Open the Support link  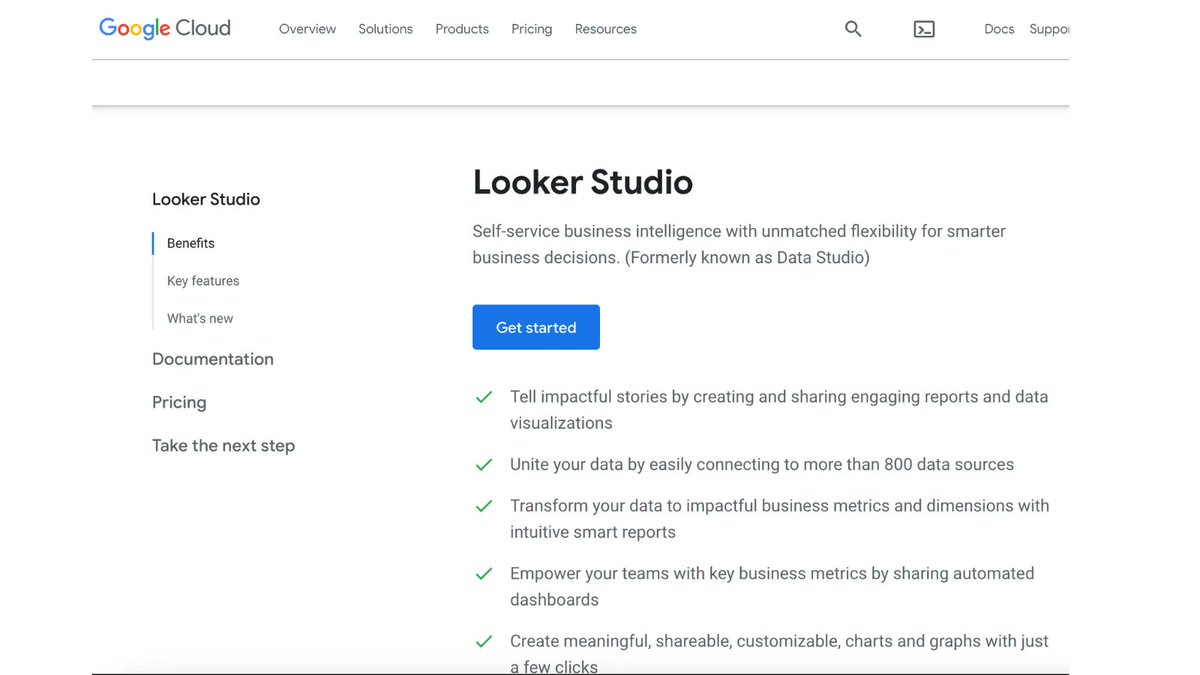[x=1050, y=28]
